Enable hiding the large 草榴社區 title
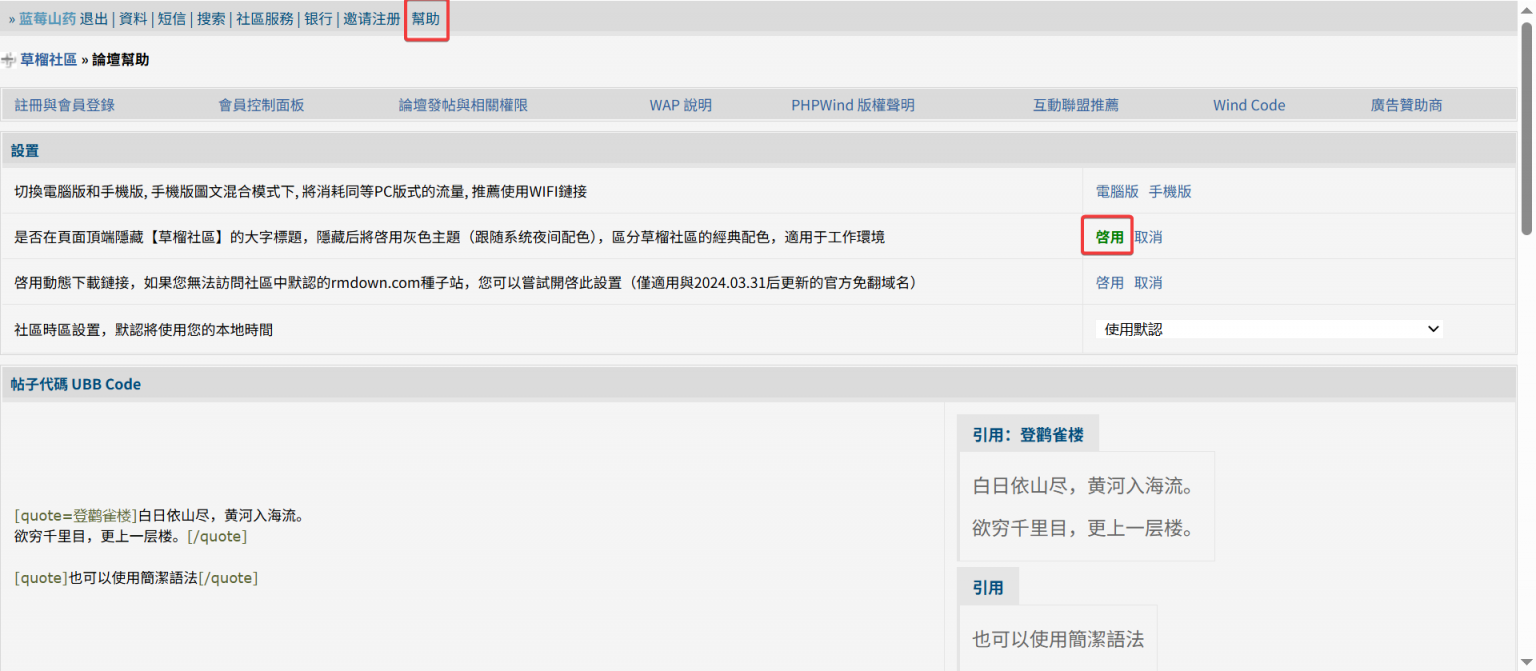 [x=1109, y=237]
